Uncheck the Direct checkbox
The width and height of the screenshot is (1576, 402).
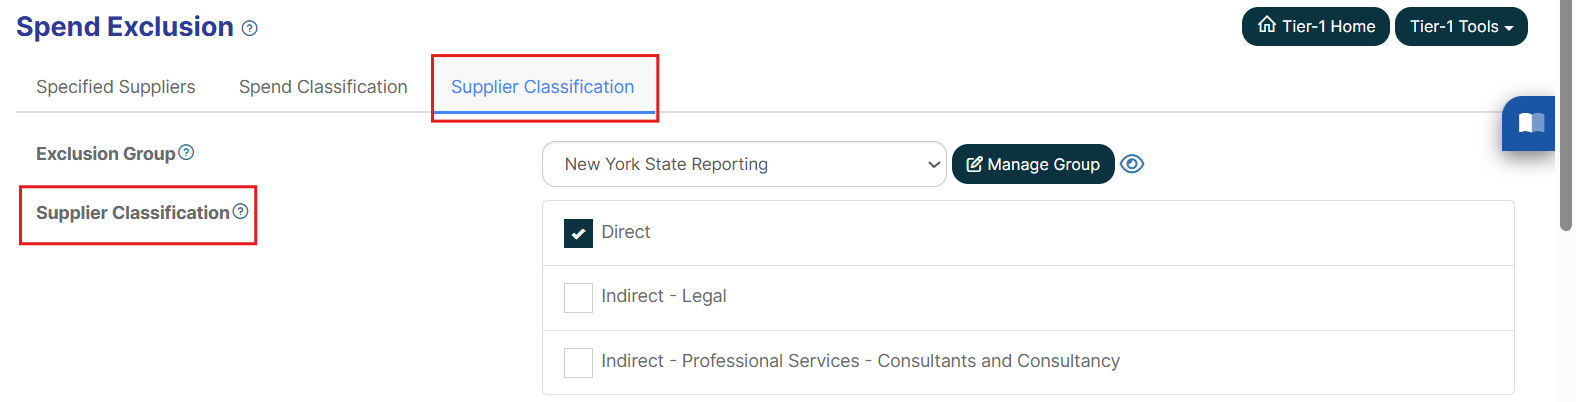578,233
